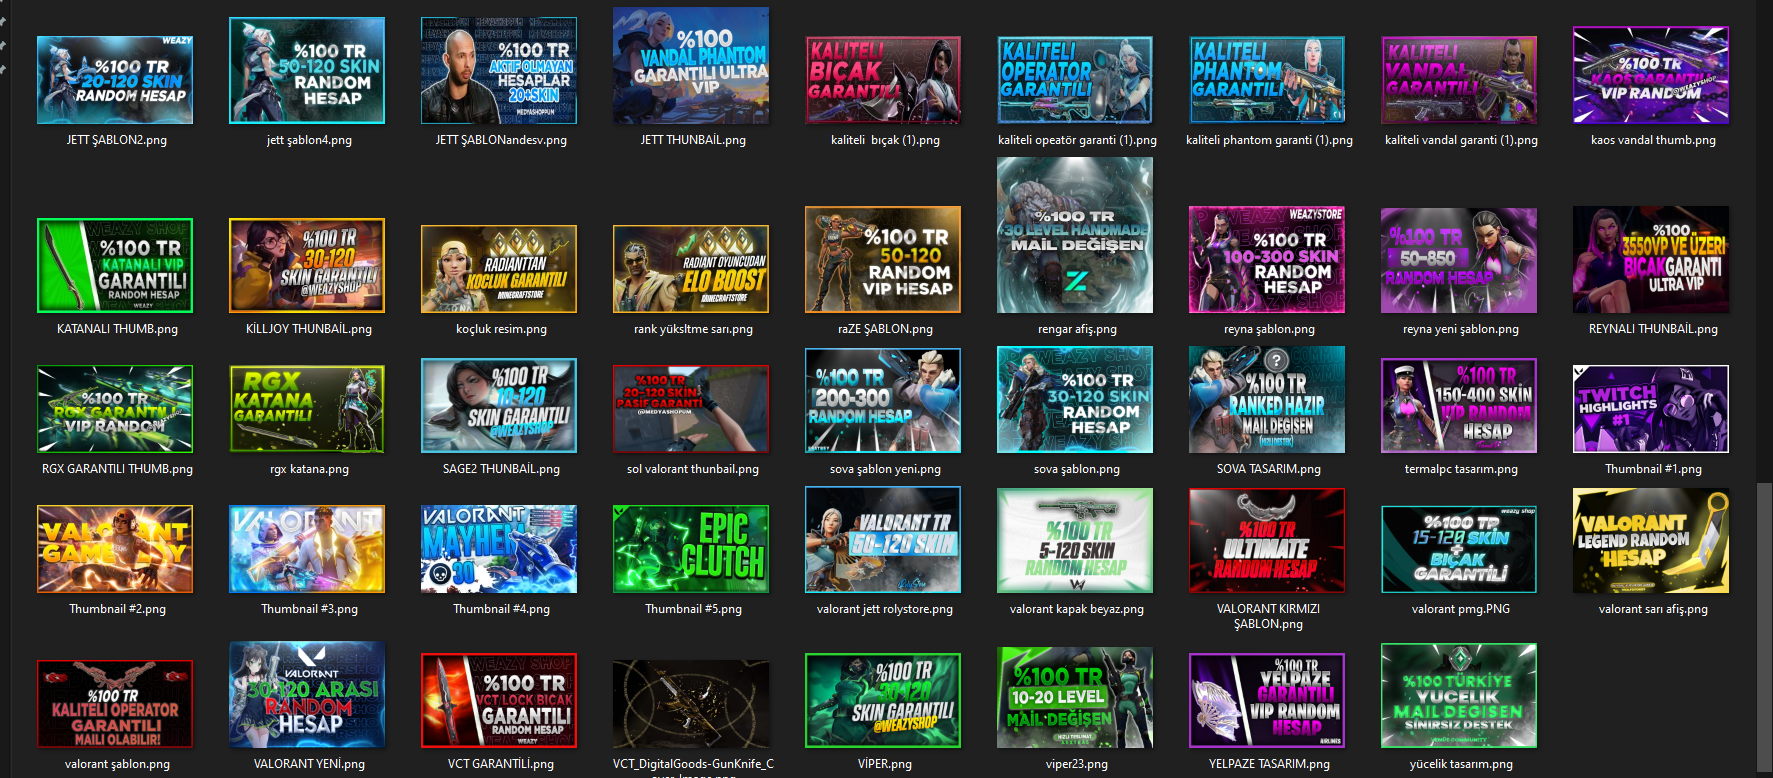
Task: Click the file name "REYNALI THUNBAİL.png"
Action: click(x=1653, y=329)
